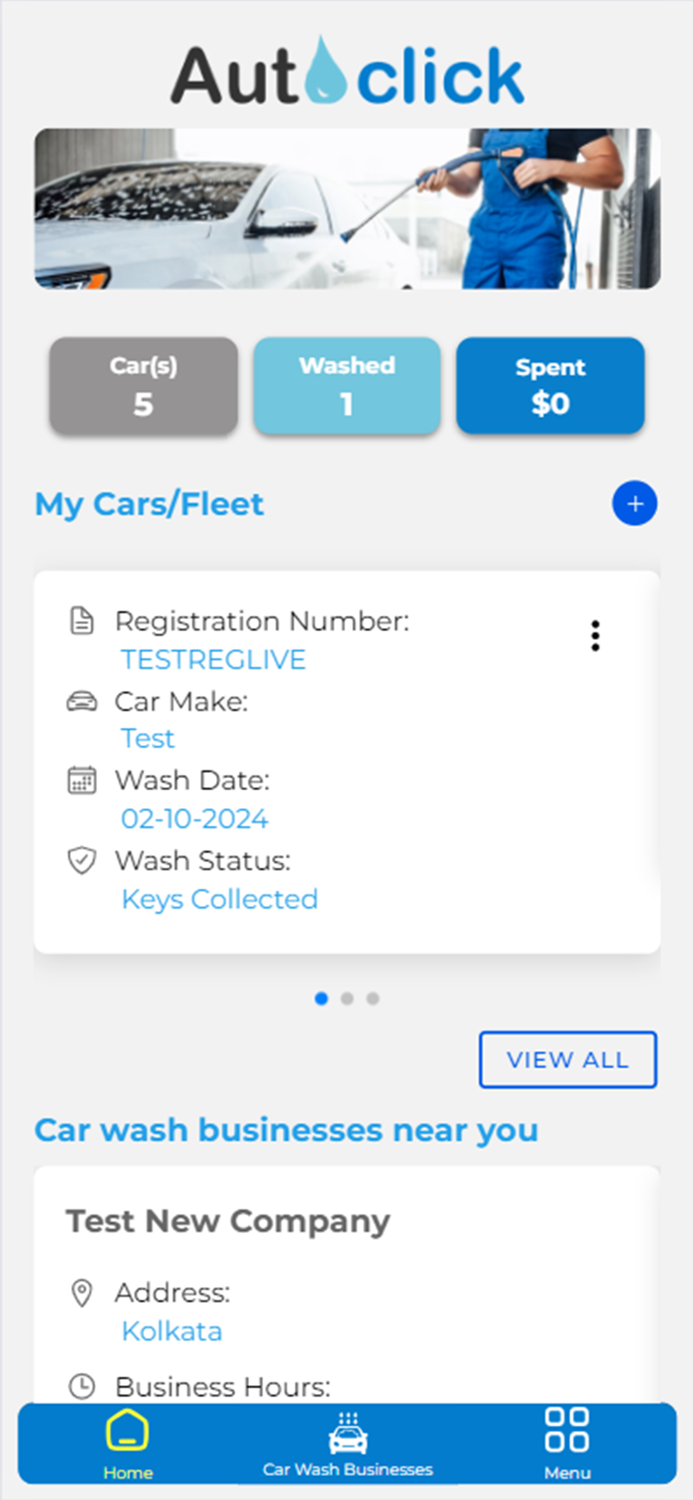
Task: Select the Home icon in bottom navigation
Action: click(128, 1437)
